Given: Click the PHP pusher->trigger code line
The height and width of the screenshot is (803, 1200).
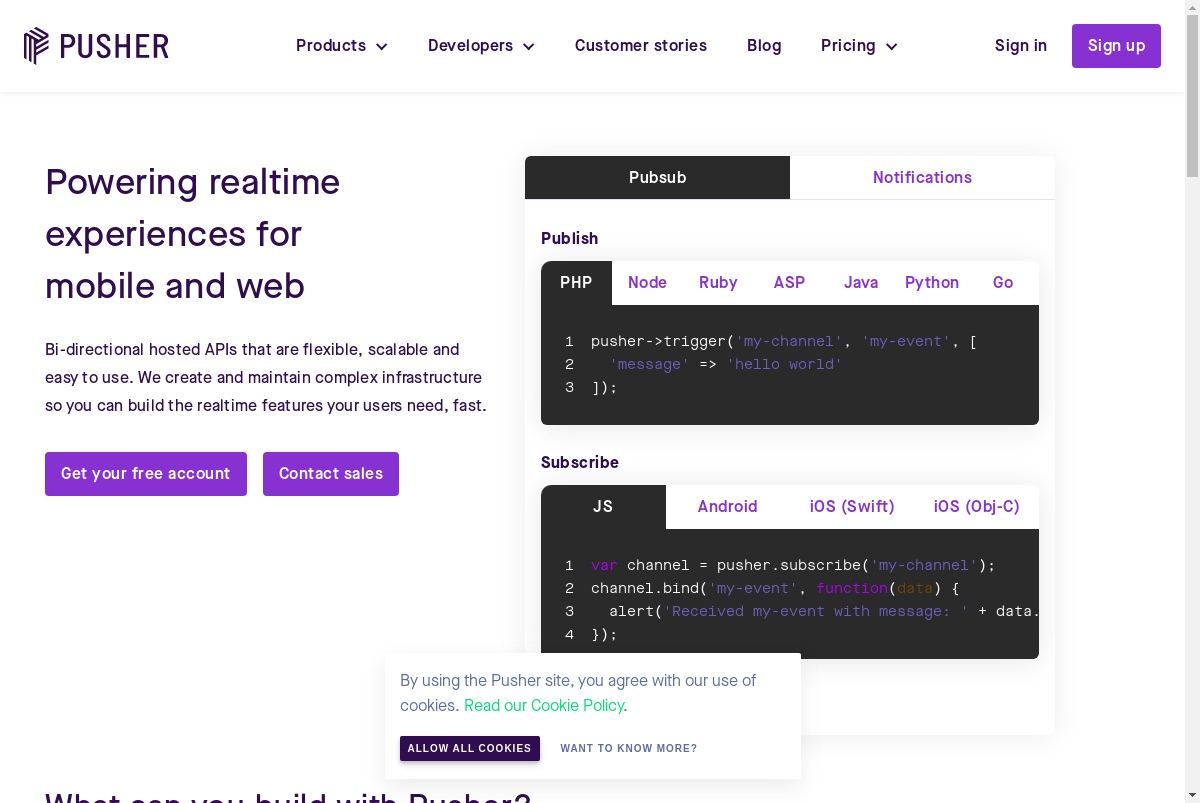Looking at the screenshot, I should pos(784,342).
